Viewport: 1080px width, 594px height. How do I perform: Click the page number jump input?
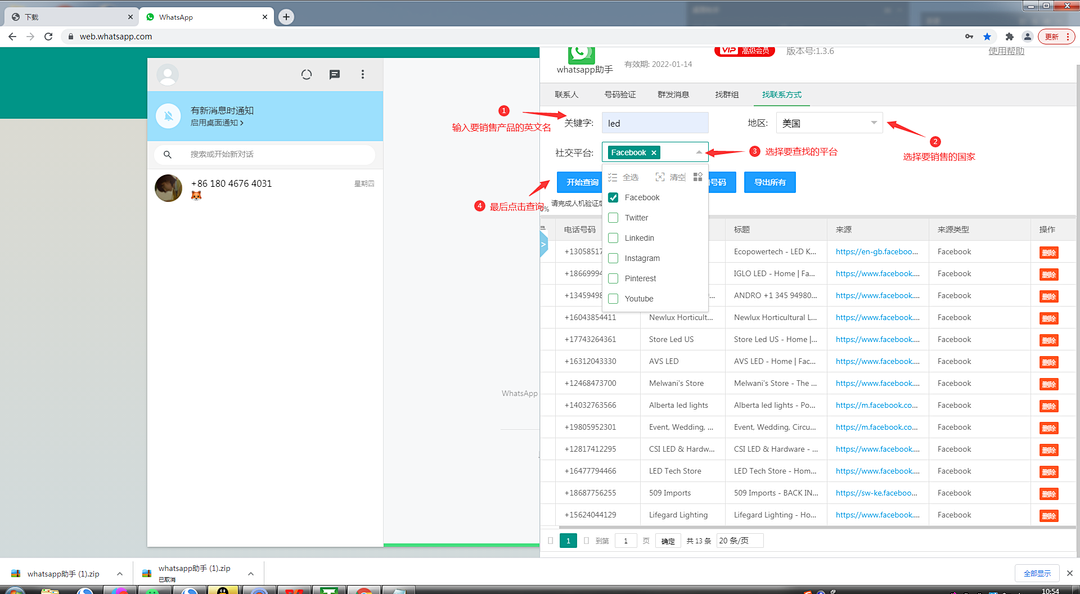click(x=625, y=541)
